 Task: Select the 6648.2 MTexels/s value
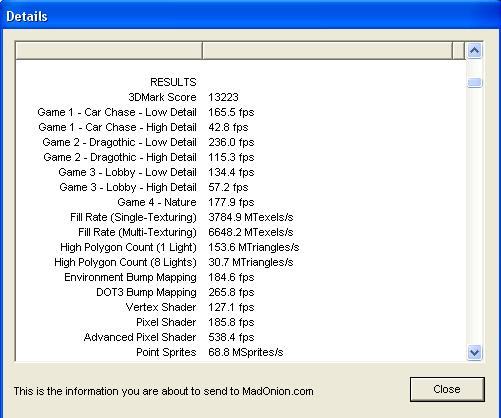point(251,232)
